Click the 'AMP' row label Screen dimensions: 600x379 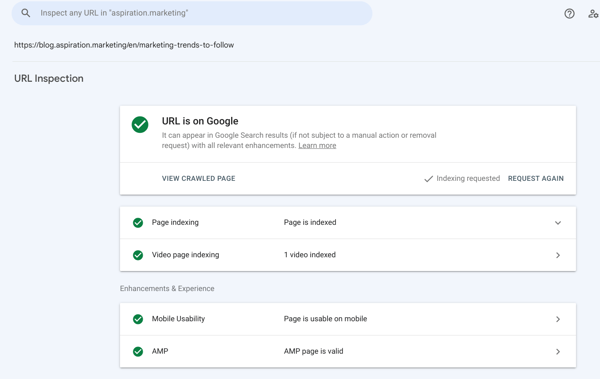click(160, 351)
